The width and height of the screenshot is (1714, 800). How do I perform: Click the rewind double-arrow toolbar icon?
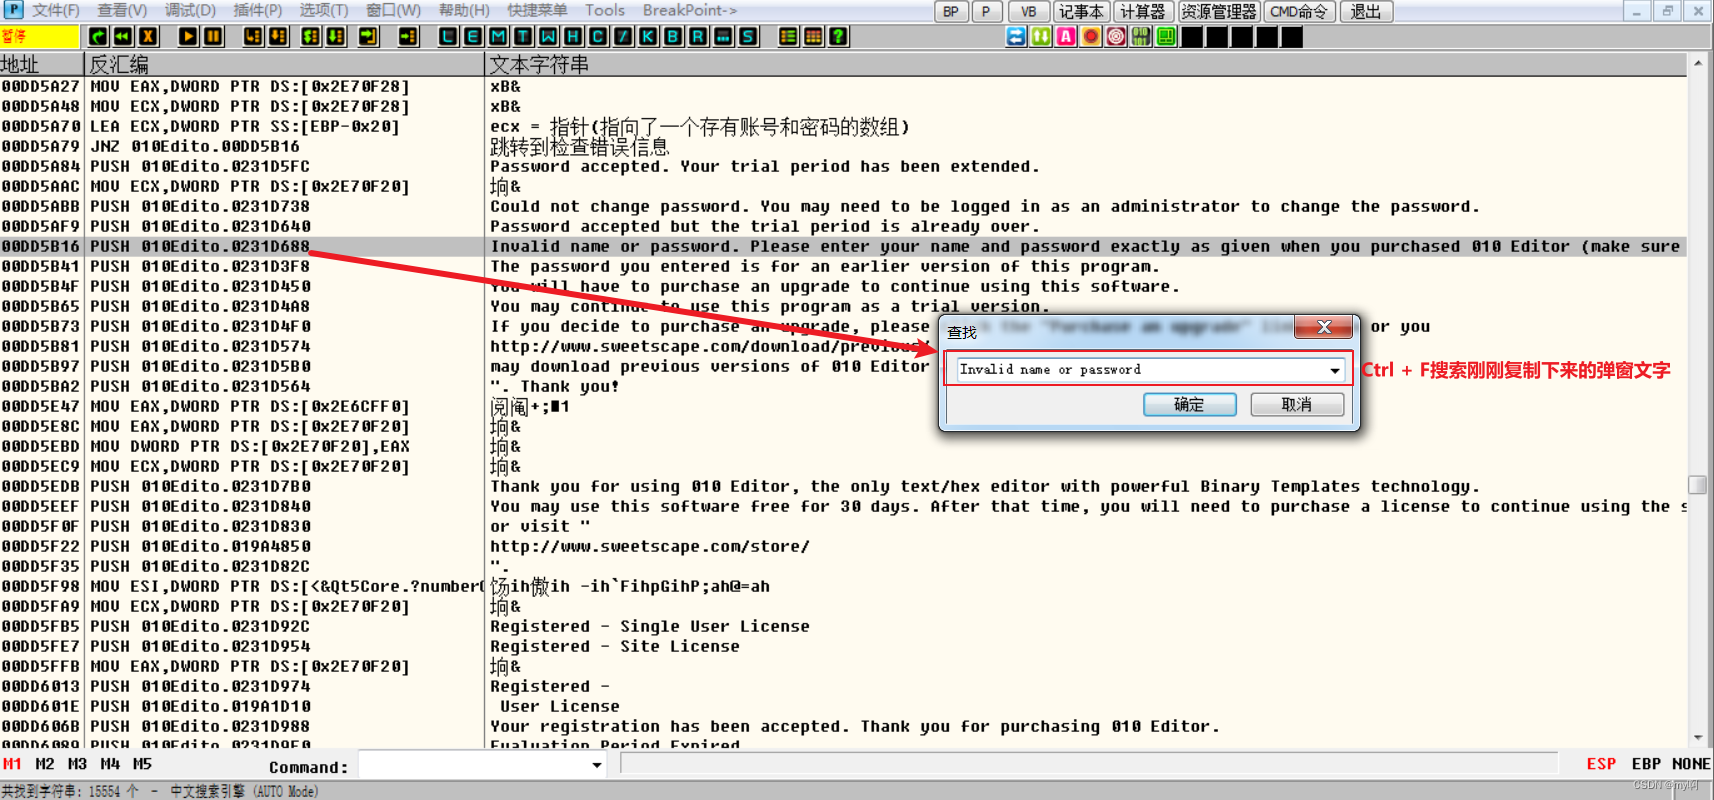coord(123,37)
